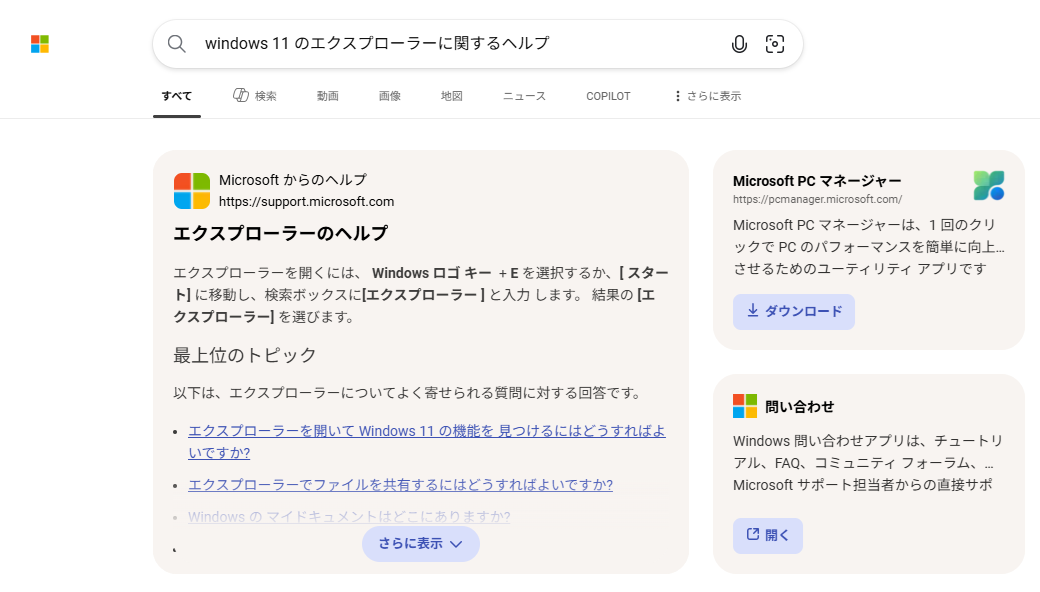
Task: Open visual search camera icon
Action: [x=775, y=44]
